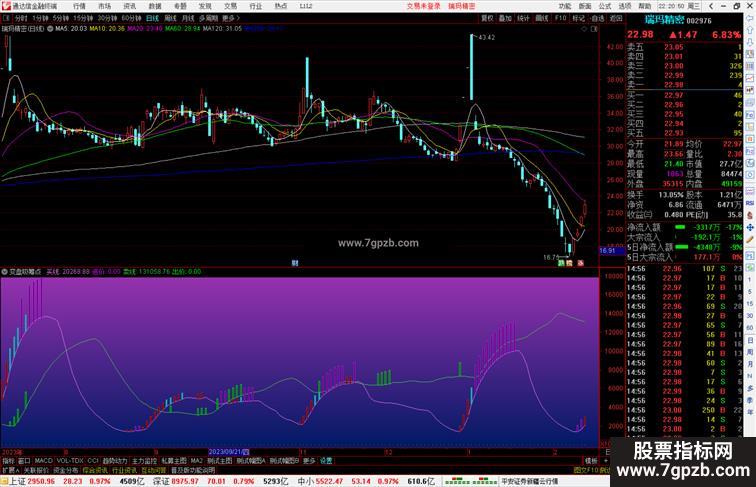
Task: Click the 复权 toolbar button
Action: pyautogui.click(x=487, y=18)
